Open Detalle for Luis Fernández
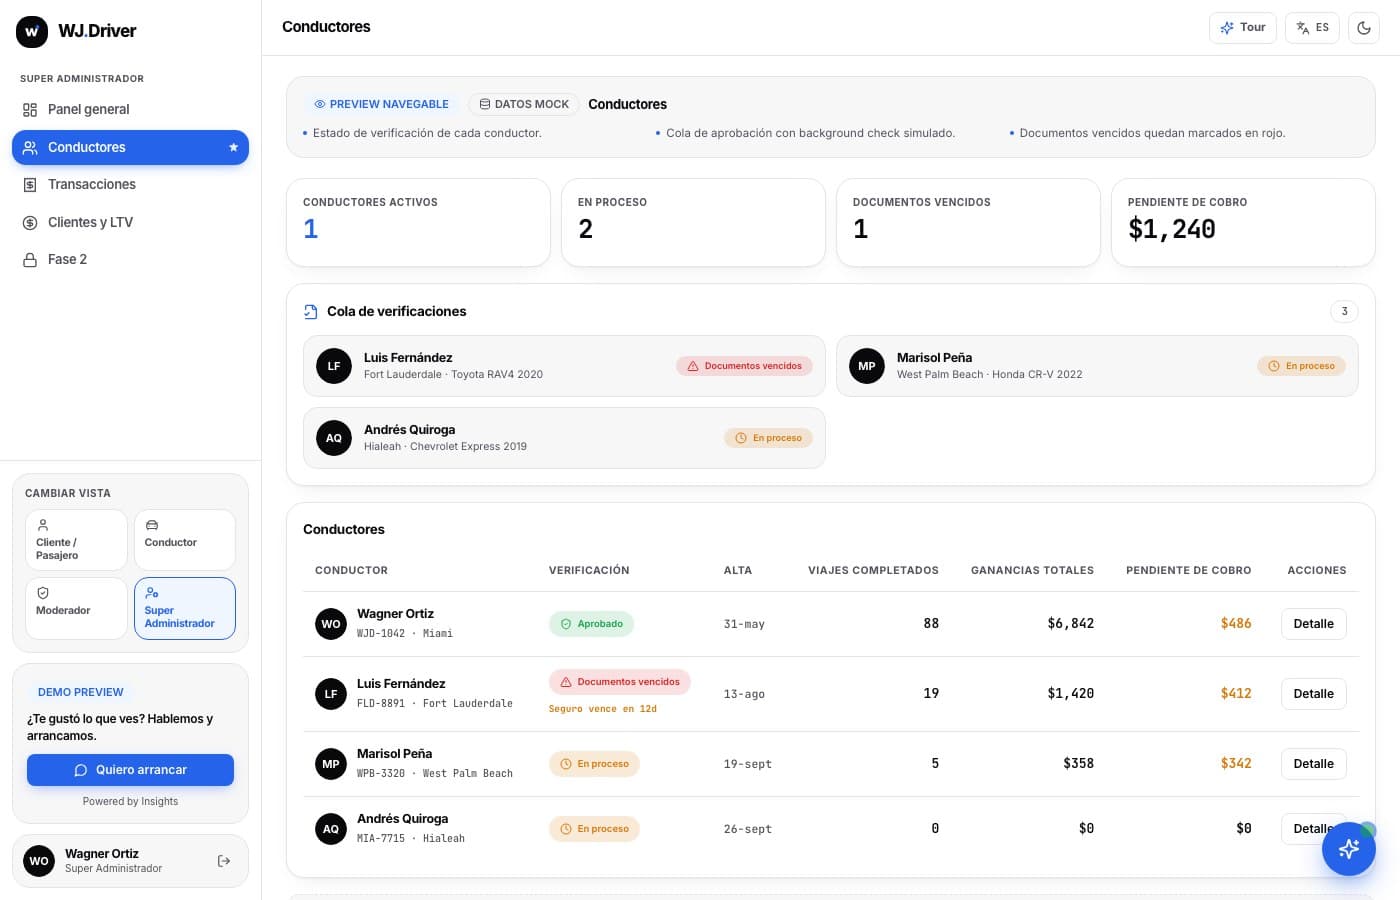The image size is (1400, 900). (x=1313, y=694)
